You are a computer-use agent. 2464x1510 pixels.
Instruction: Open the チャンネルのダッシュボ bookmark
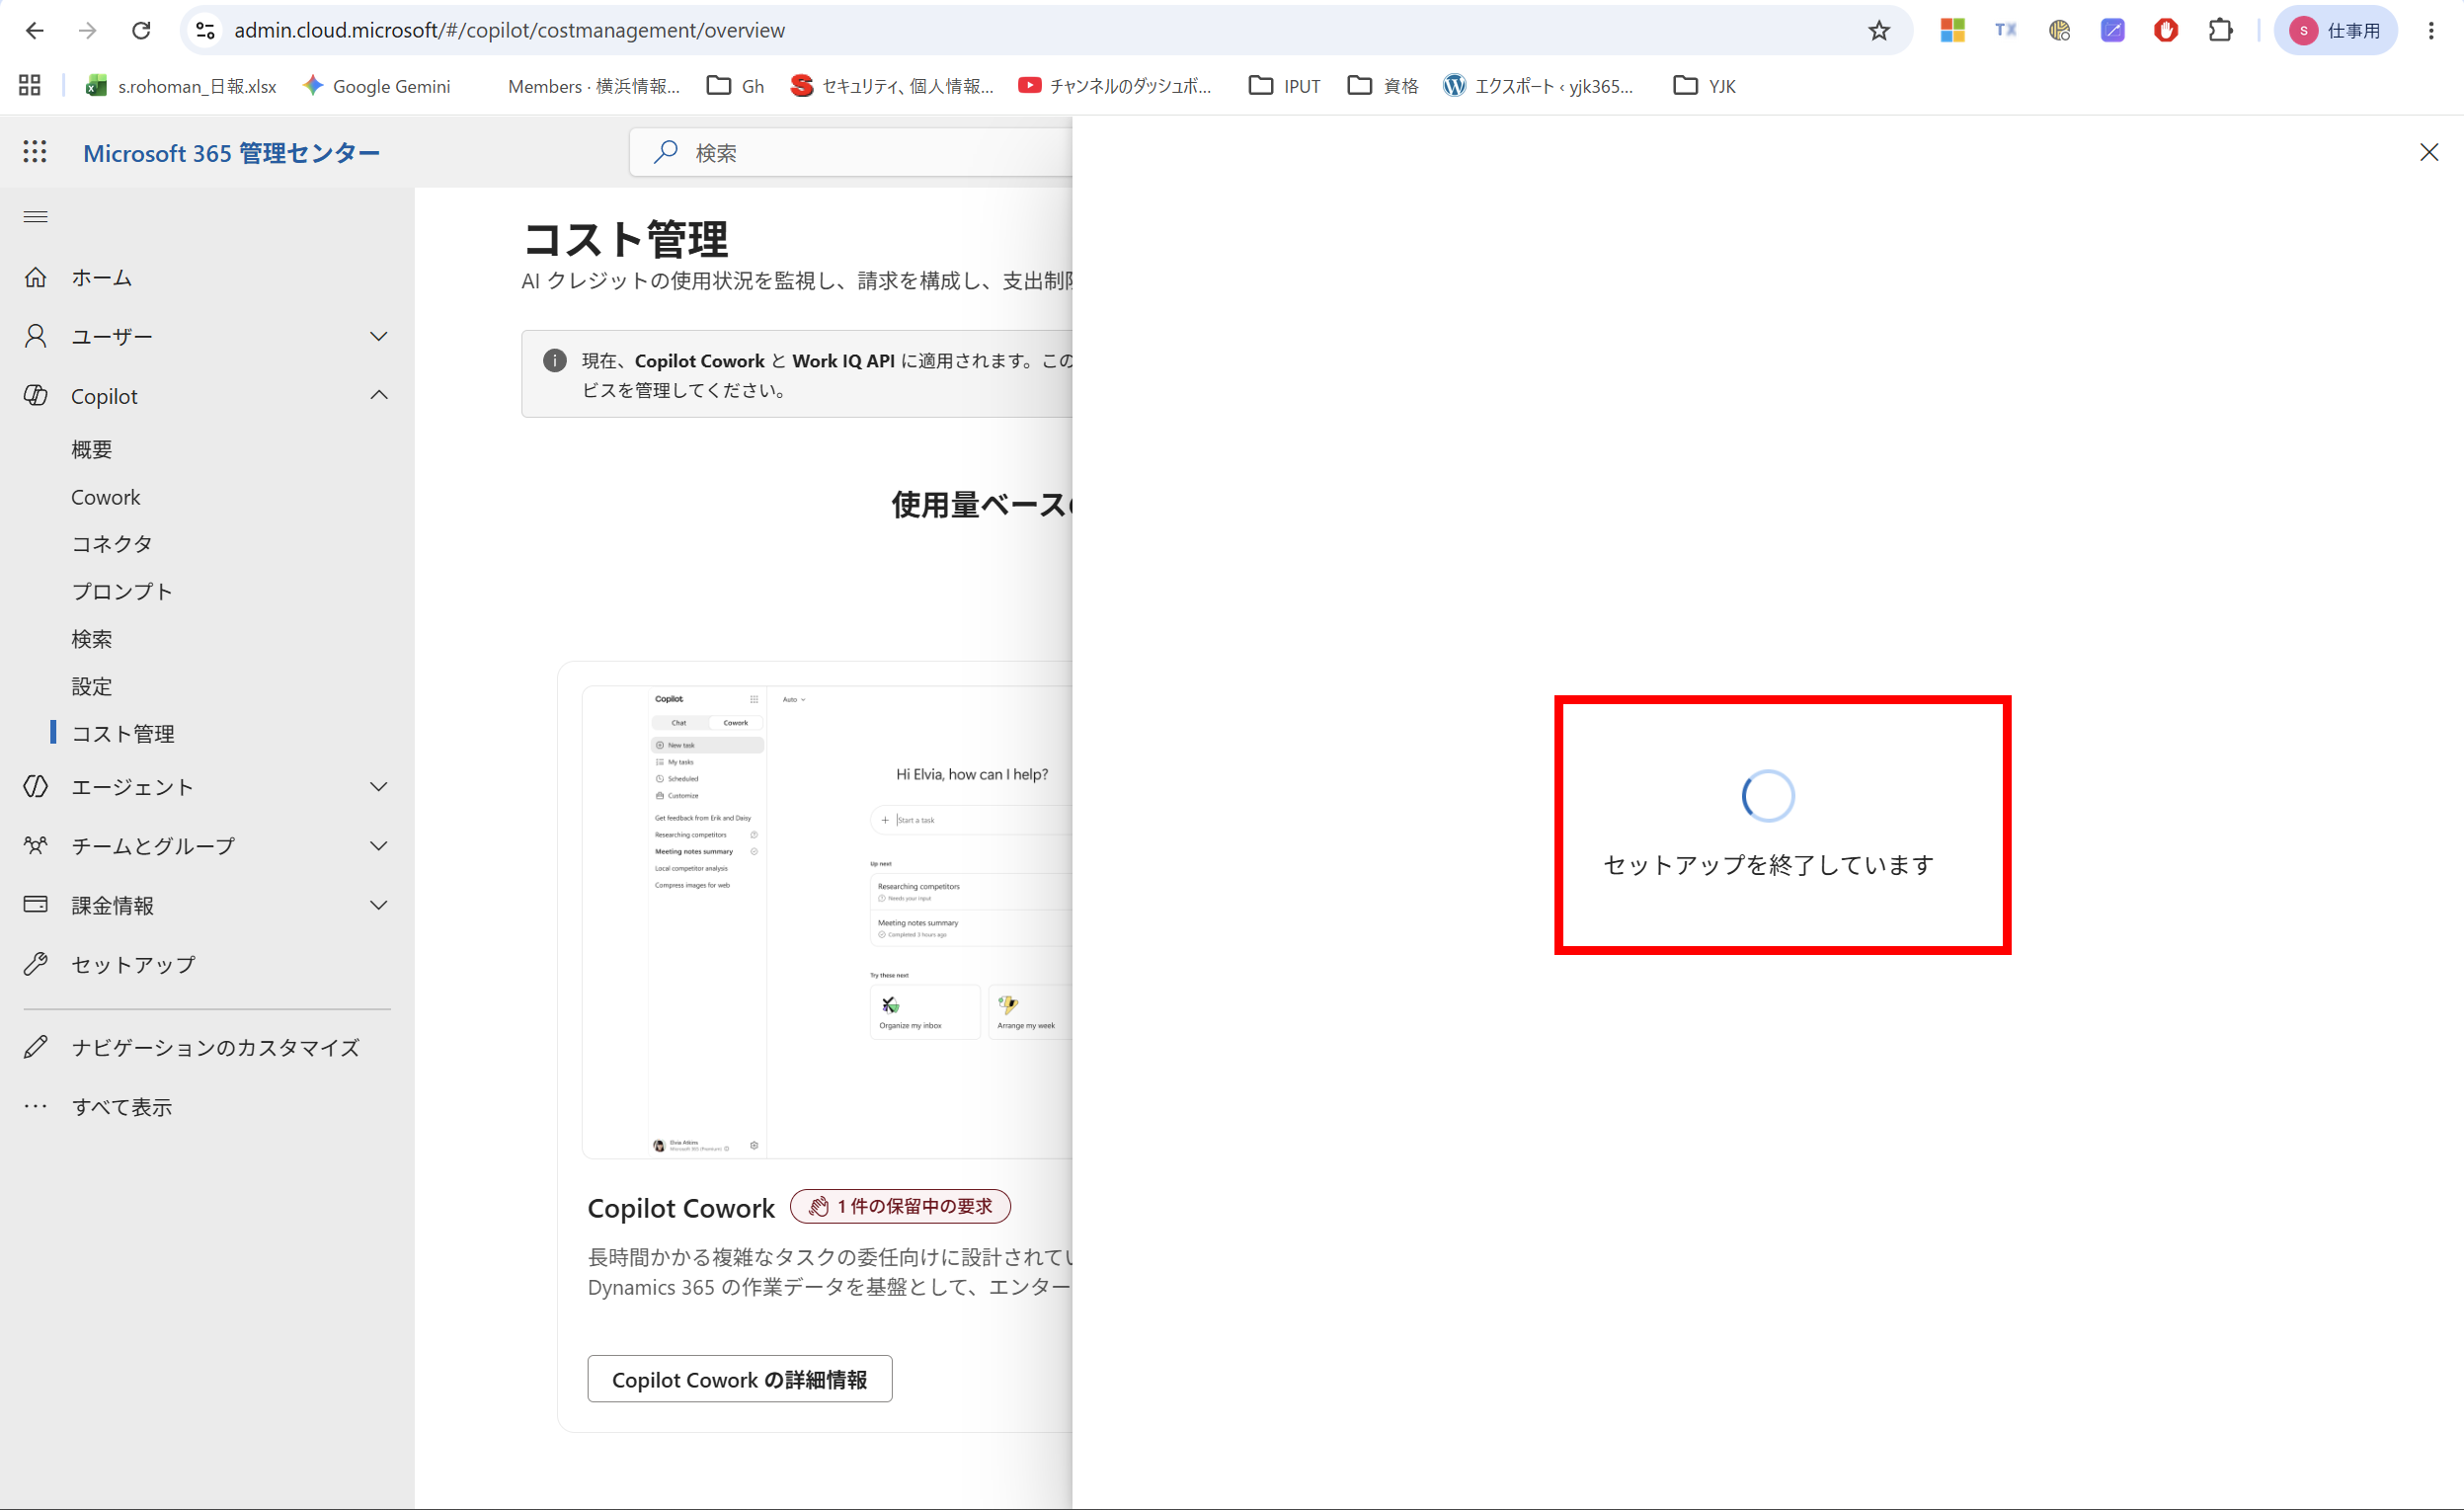click(x=1114, y=86)
